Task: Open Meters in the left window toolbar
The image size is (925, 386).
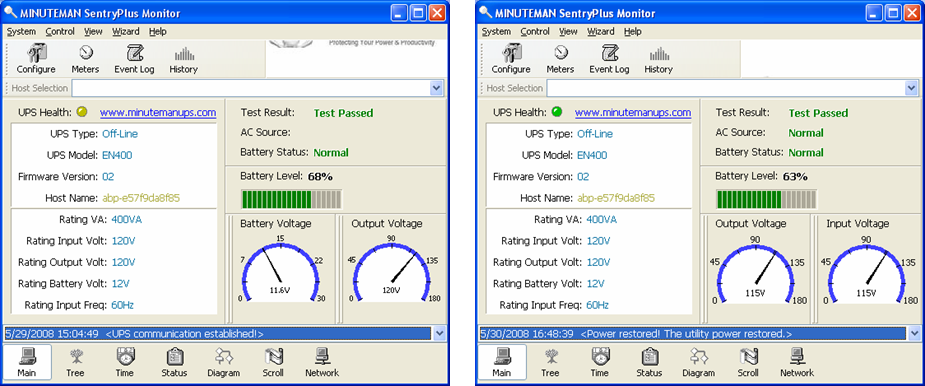Action: [x=86, y=59]
